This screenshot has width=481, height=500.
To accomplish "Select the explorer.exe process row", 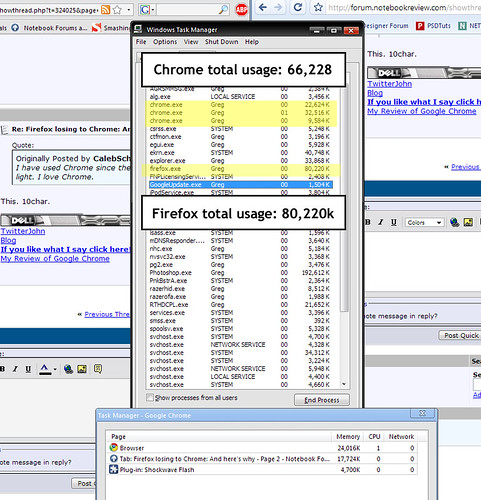I will click(x=241, y=161).
